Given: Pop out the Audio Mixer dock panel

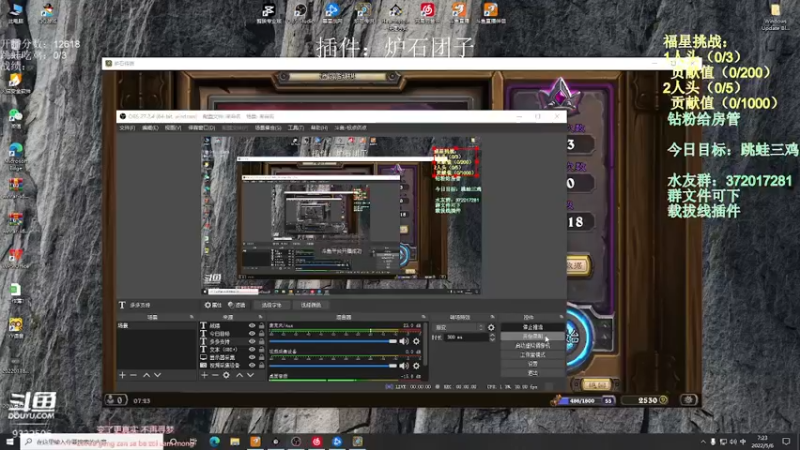Looking at the screenshot, I should tap(423, 317).
